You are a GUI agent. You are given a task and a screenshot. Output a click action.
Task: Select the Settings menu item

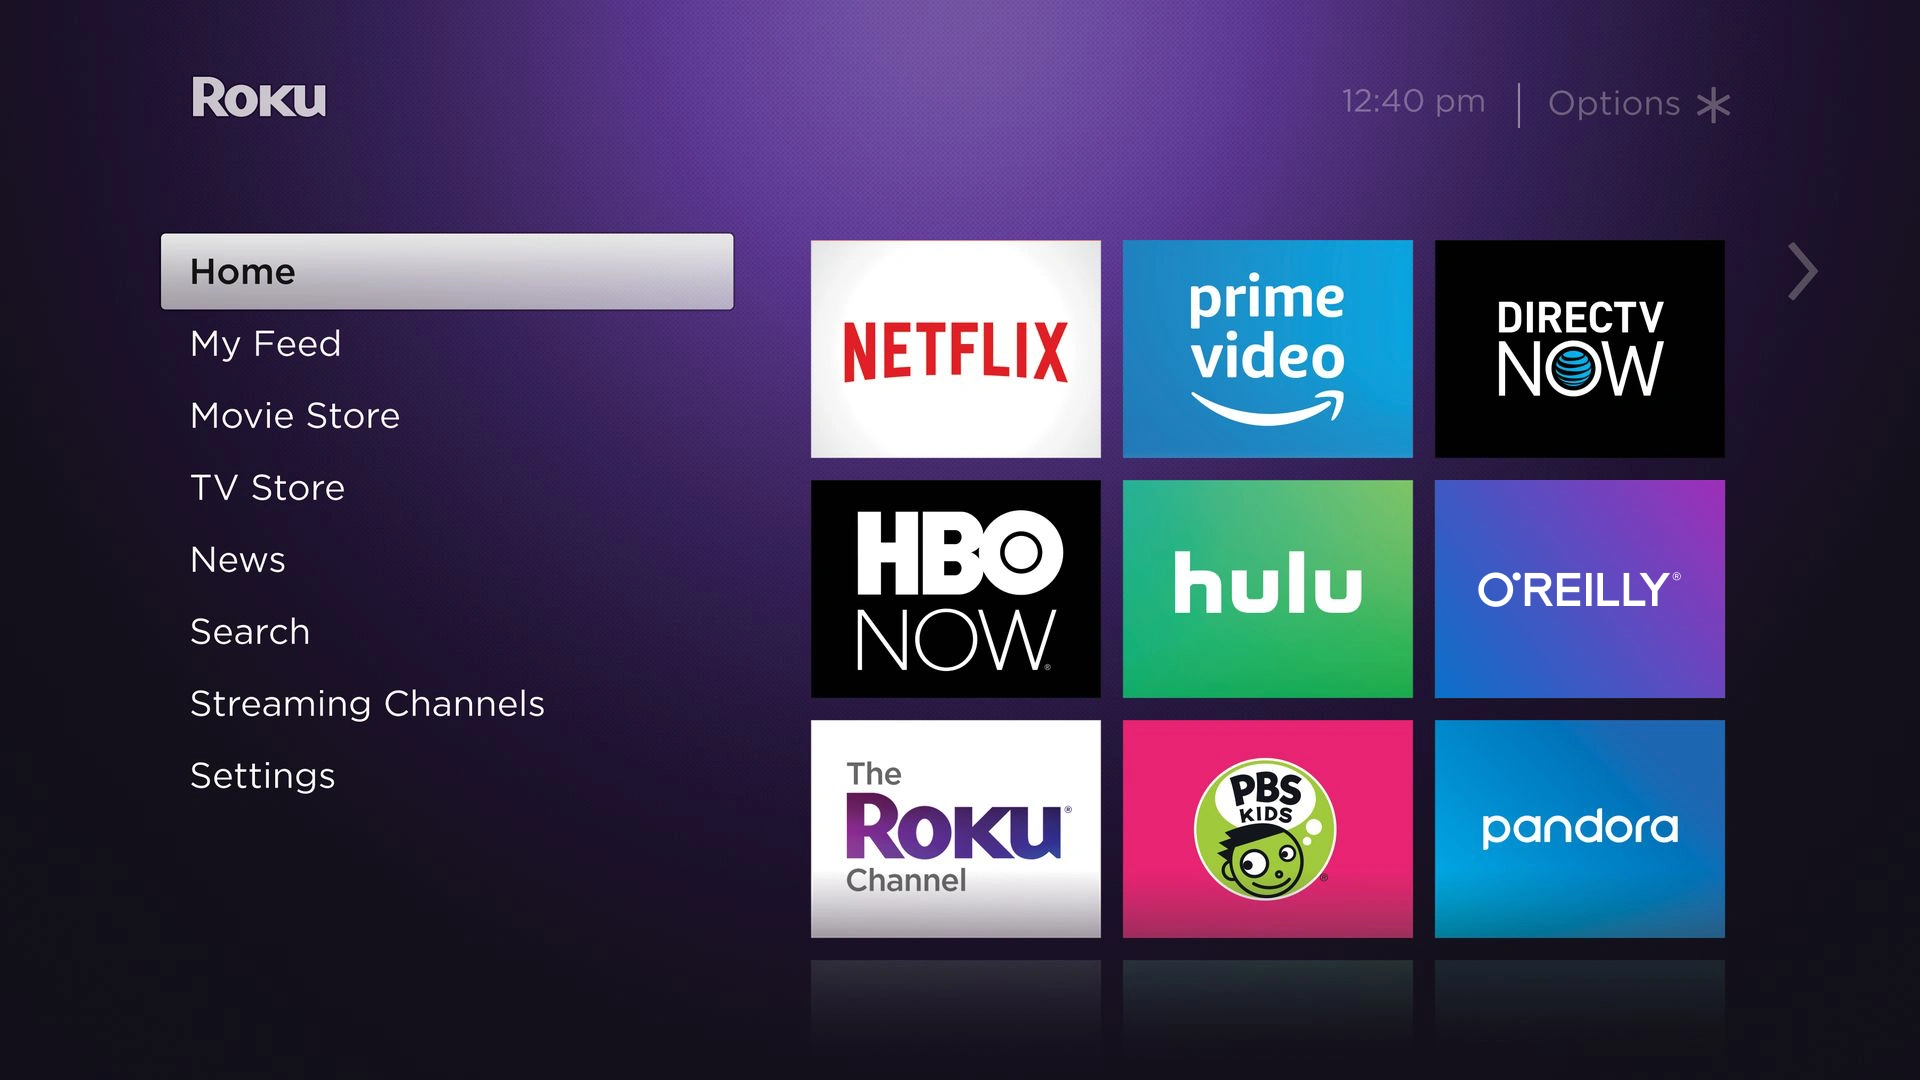pos(261,775)
